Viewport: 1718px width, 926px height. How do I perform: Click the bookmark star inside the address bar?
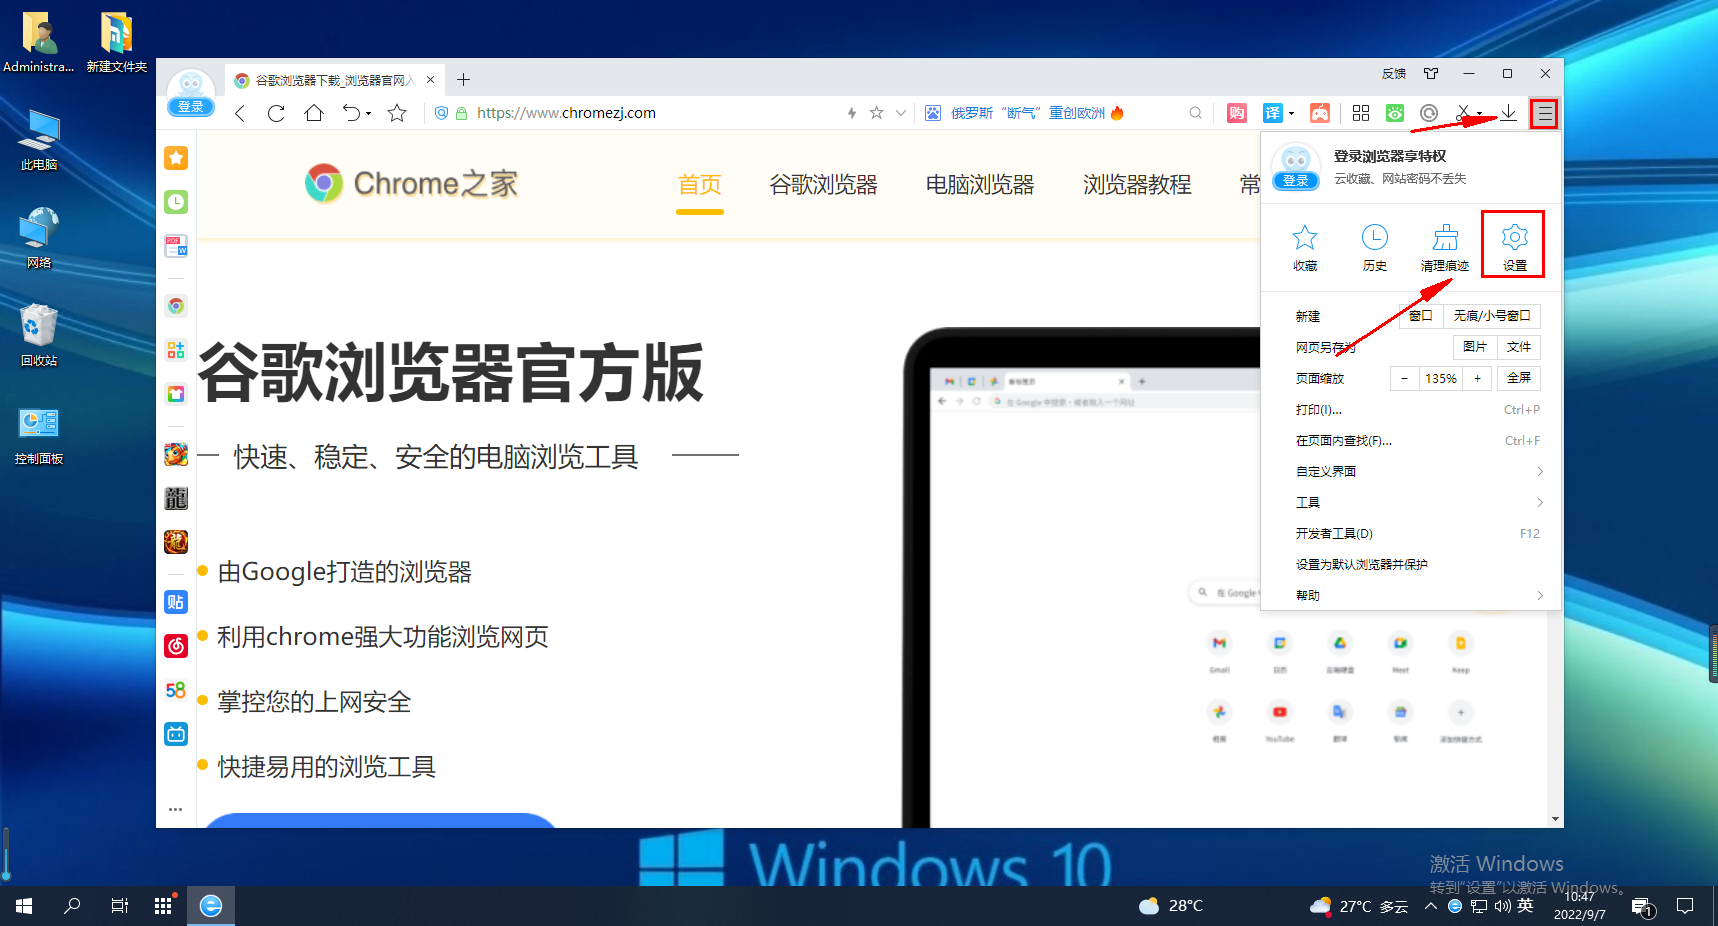coord(877,113)
